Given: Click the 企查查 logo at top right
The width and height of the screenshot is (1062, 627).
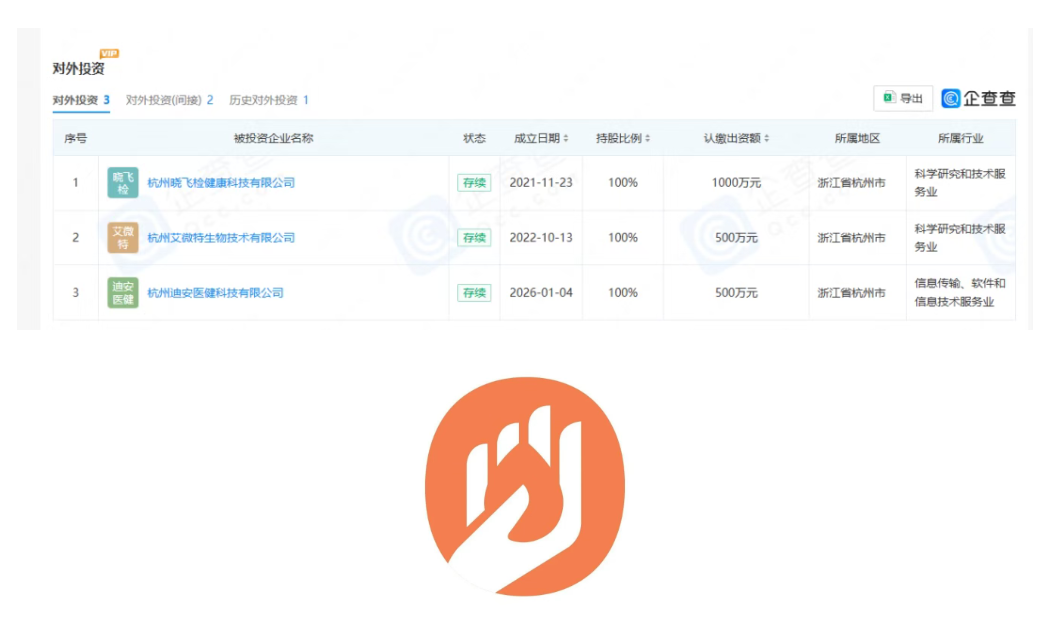Looking at the screenshot, I should [978, 98].
